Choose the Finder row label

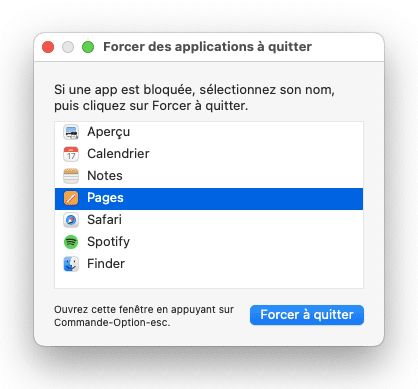[106, 264]
